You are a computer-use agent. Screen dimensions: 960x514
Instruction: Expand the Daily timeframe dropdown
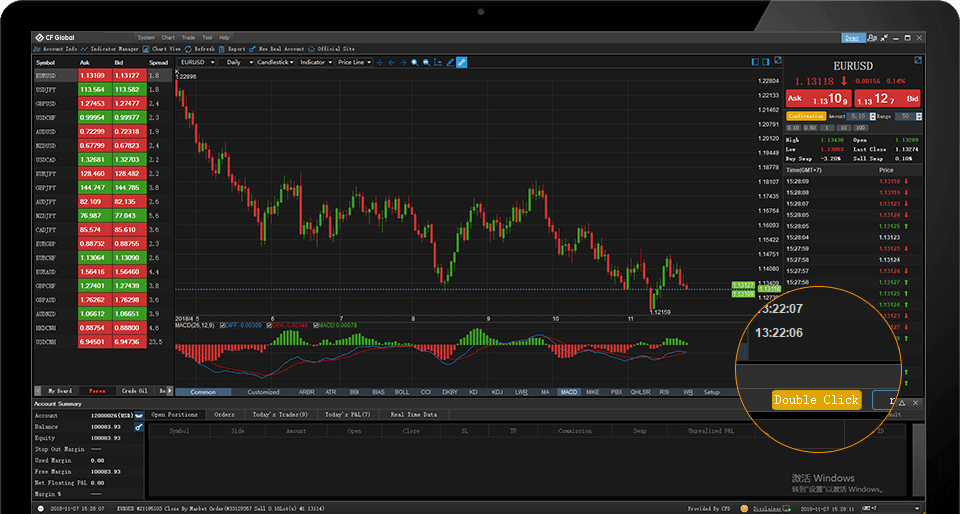coord(238,62)
